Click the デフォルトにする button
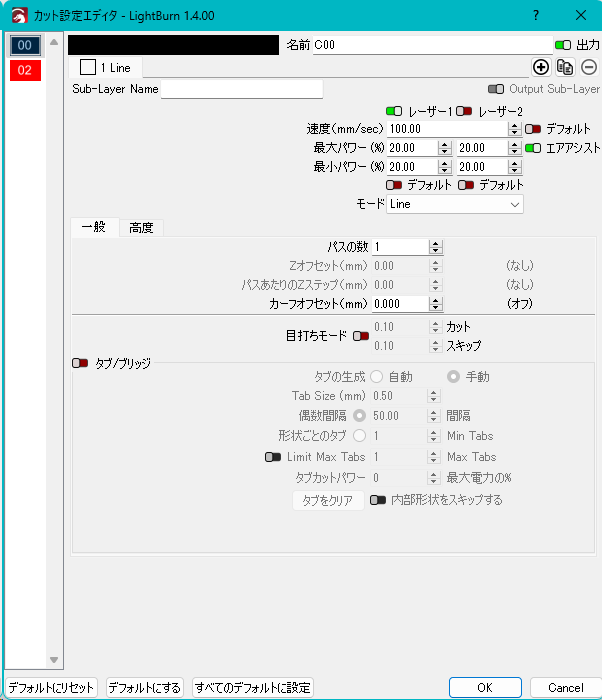Image resolution: width=602 pixels, height=700 pixels. pos(145,688)
